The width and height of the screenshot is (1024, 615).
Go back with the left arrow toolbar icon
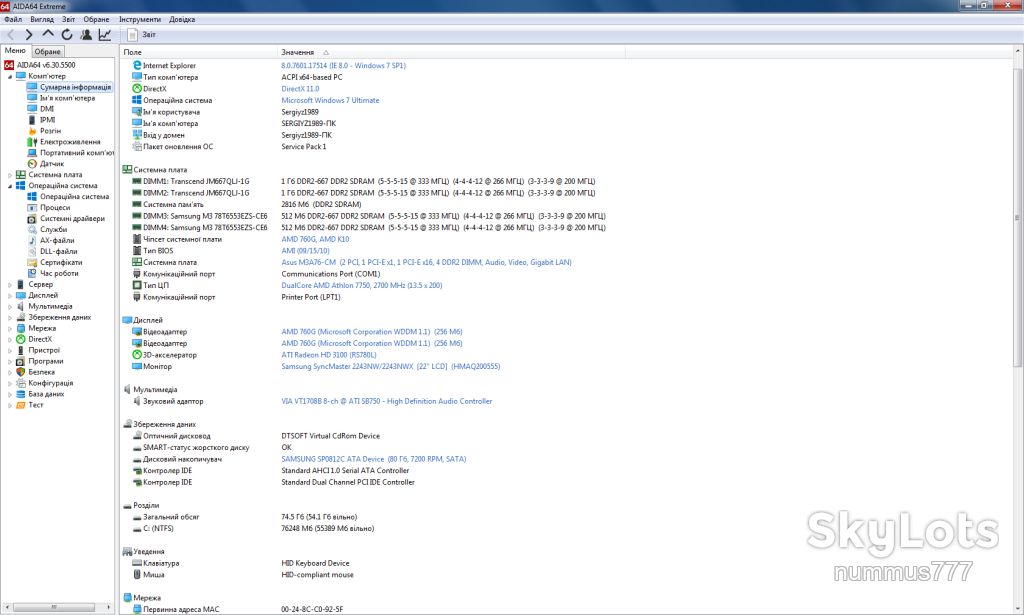(x=10, y=35)
